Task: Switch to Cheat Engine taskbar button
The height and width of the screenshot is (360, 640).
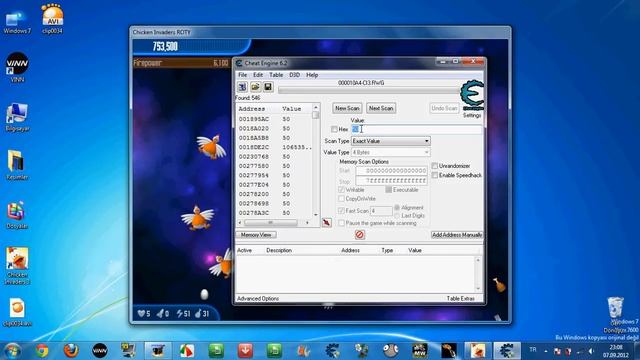Action: click(507, 351)
